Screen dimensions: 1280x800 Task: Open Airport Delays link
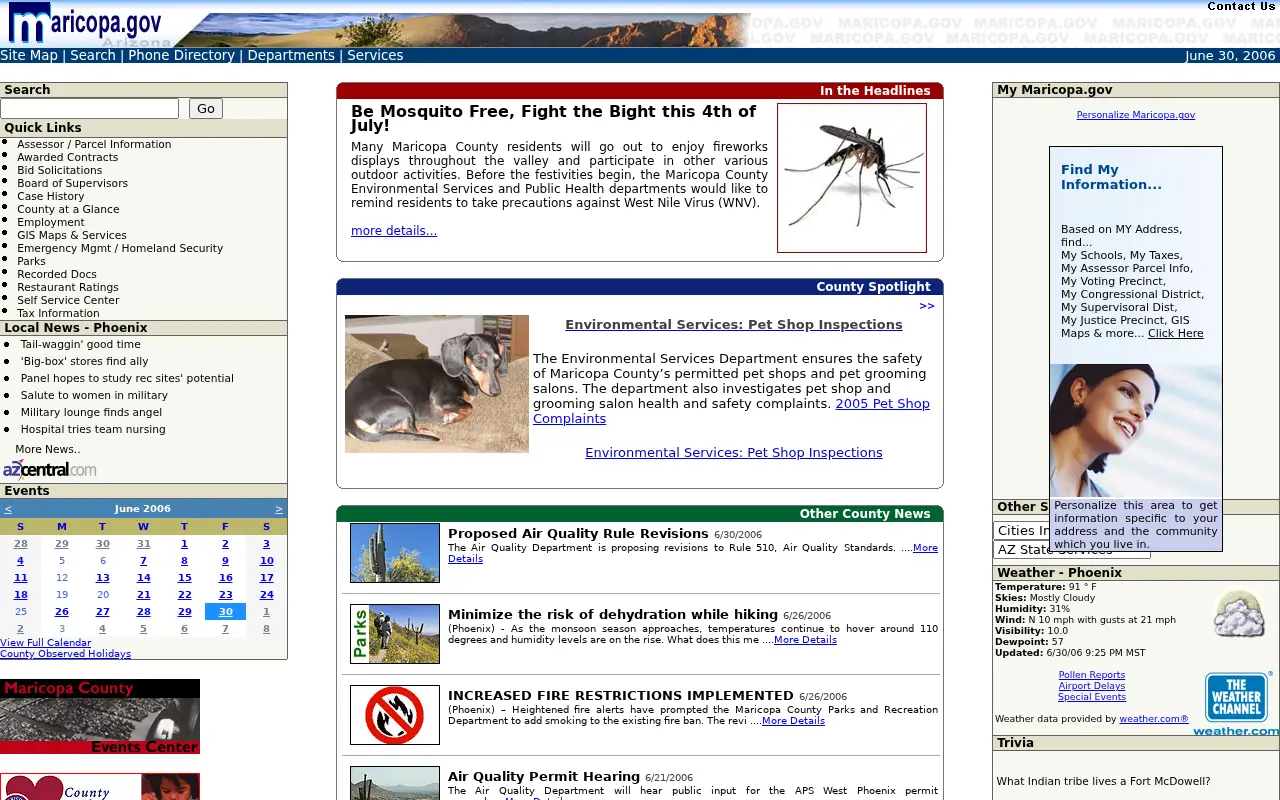click(1092, 686)
